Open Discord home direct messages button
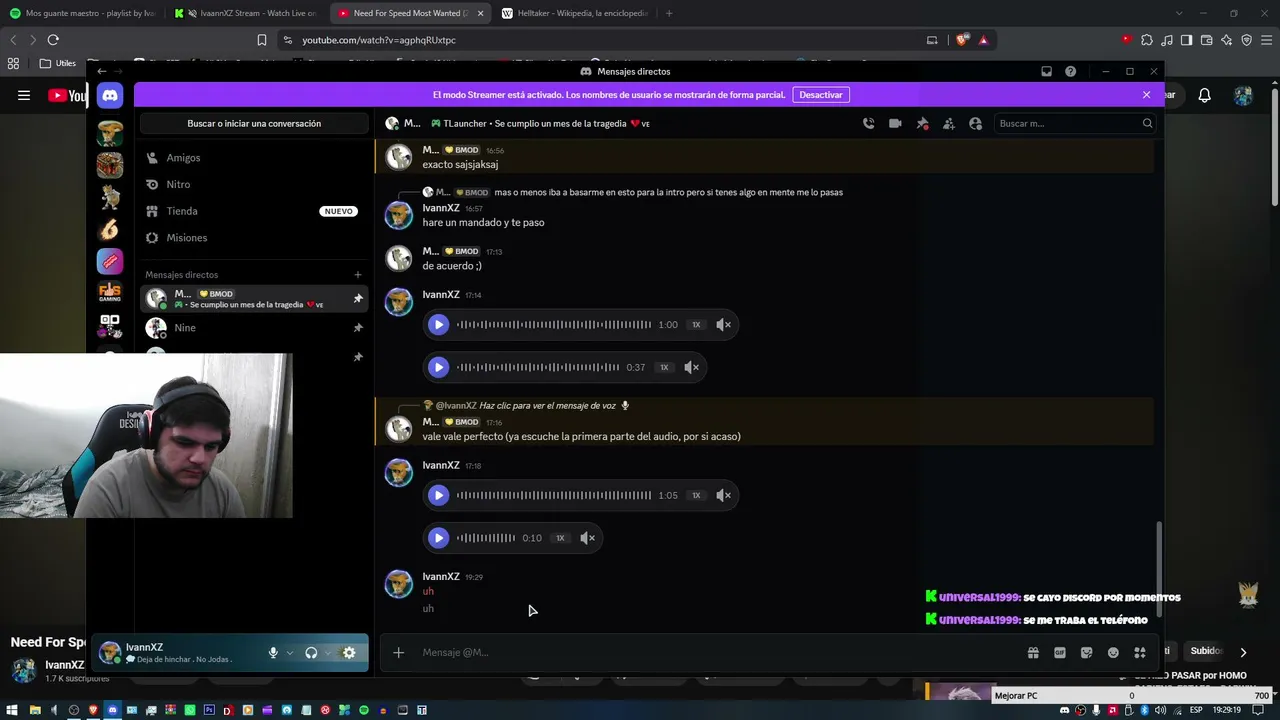 [110, 95]
